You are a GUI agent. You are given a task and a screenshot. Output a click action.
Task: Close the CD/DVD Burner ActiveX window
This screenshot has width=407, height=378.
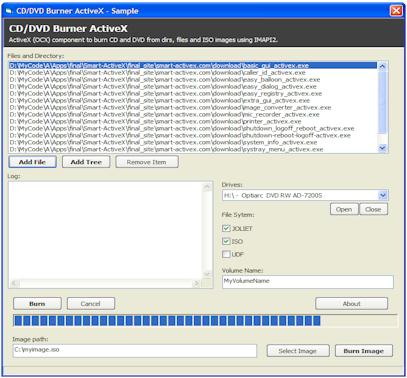(x=396, y=11)
